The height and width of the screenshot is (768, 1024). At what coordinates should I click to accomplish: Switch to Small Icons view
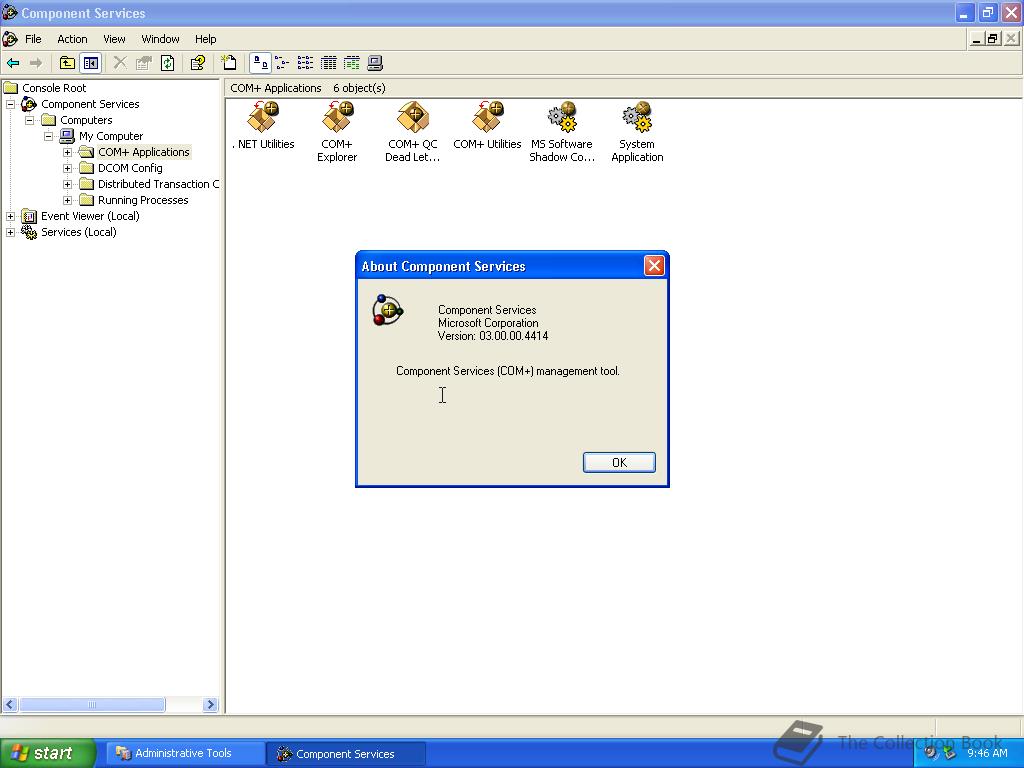(282, 63)
